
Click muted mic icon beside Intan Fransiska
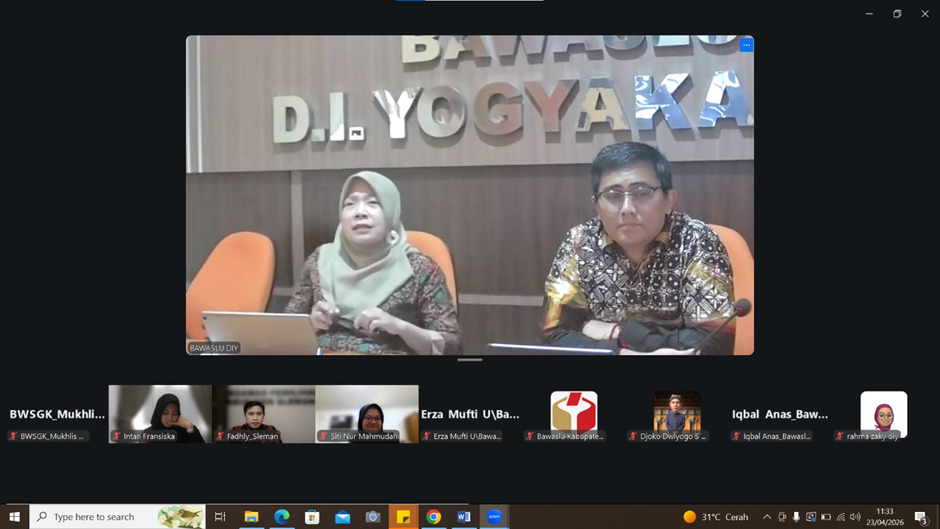(117, 436)
